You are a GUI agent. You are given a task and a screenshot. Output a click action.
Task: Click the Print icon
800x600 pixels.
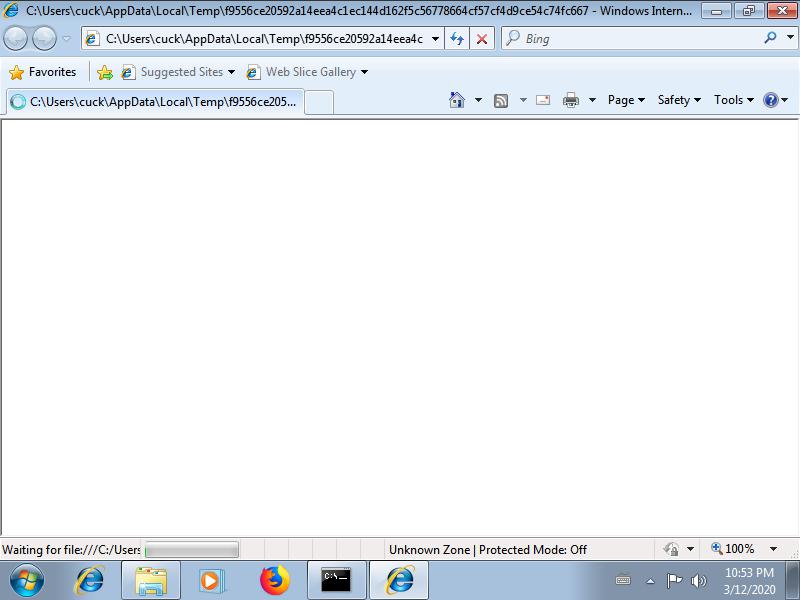pyautogui.click(x=570, y=100)
